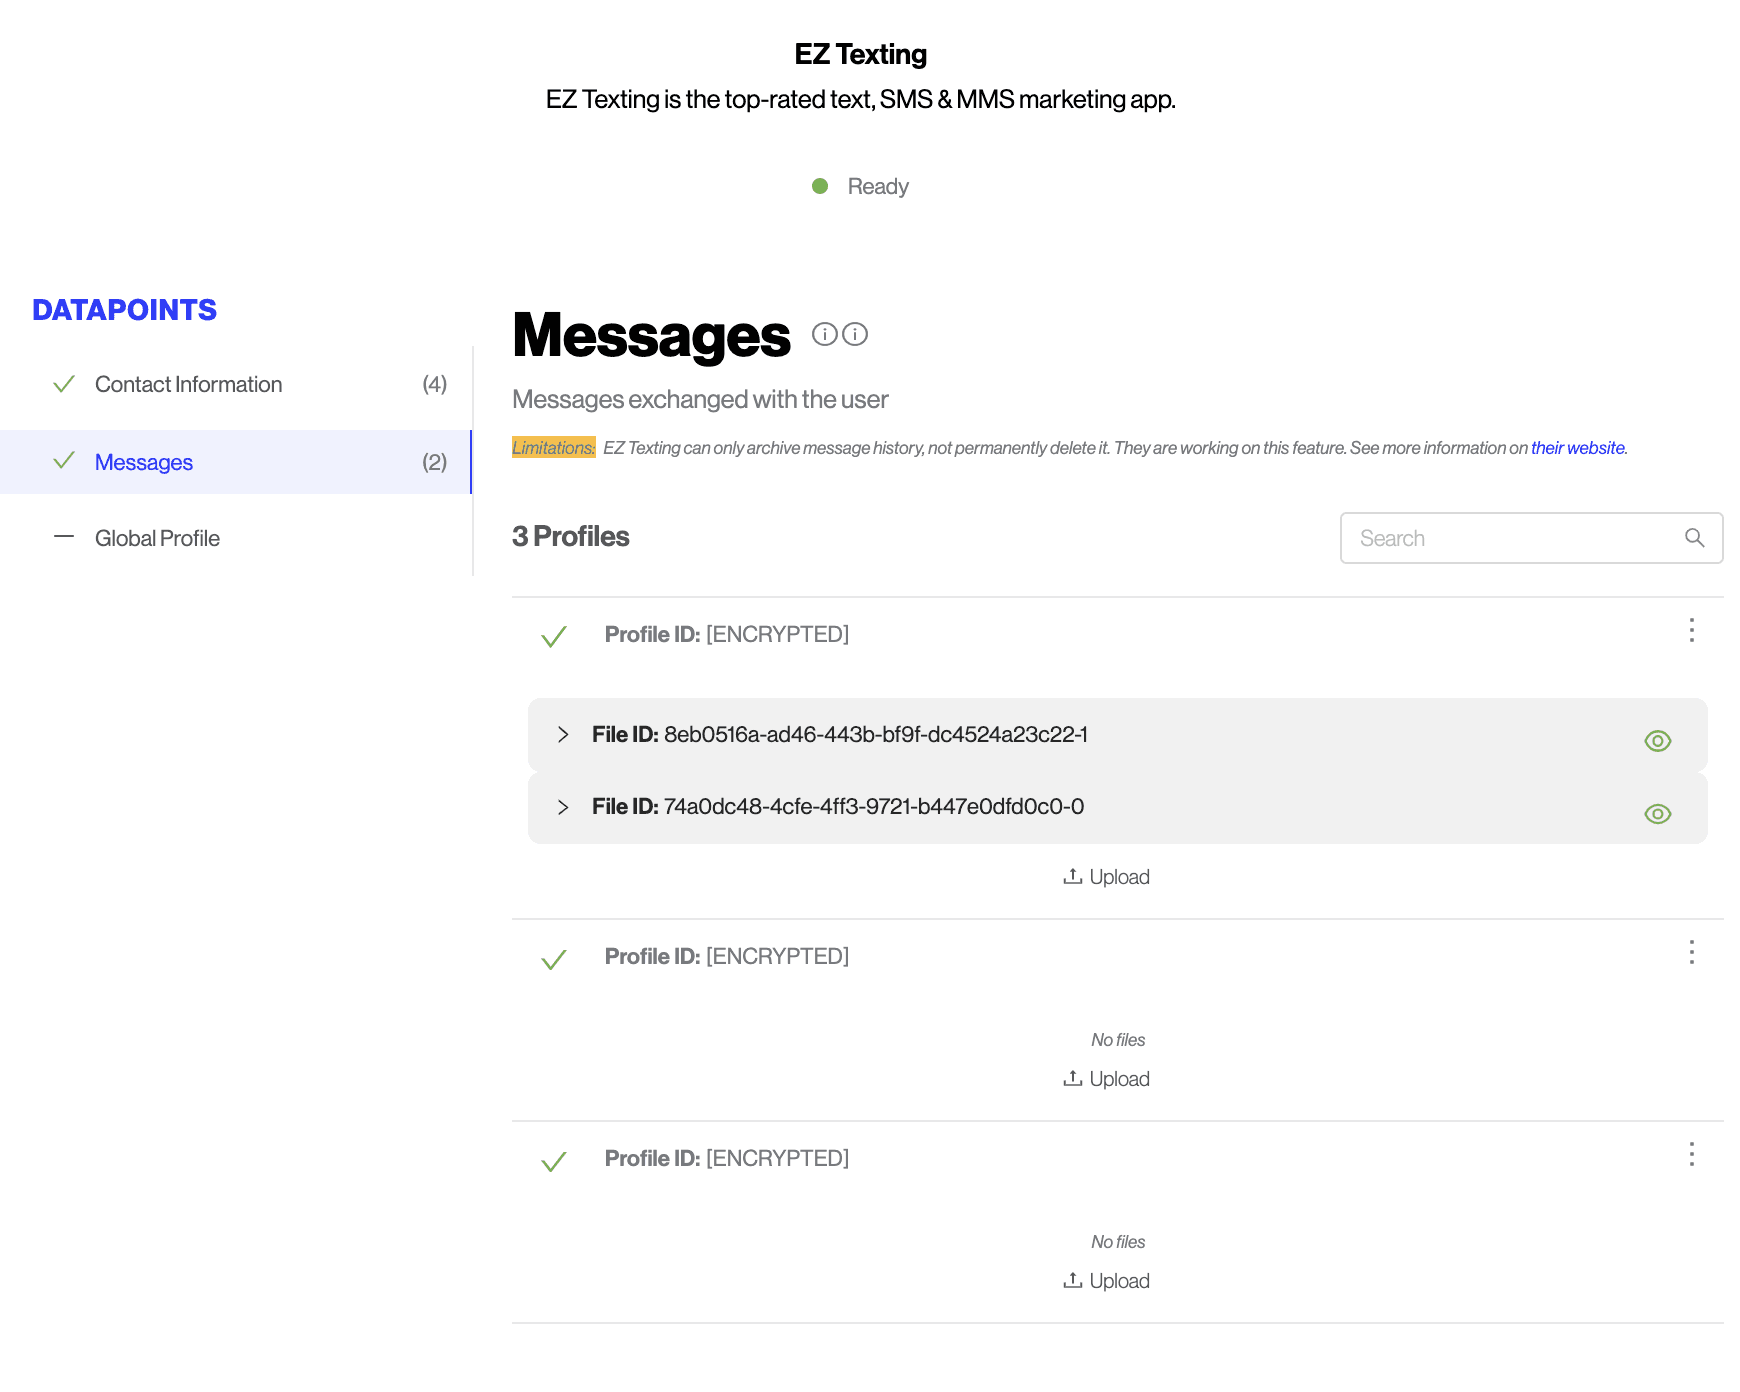Image resolution: width=1740 pixels, height=1392 pixels.
Task: Expand file 8eb0516a-ad46 row chevron
Action: pyautogui.click(x=563, y=735)
